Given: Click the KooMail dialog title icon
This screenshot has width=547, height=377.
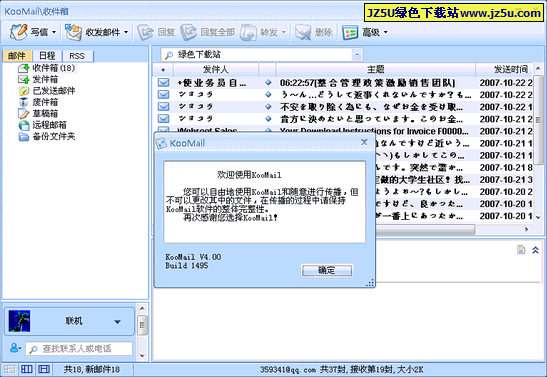Looking at the screenshot, I should [161, 143].
